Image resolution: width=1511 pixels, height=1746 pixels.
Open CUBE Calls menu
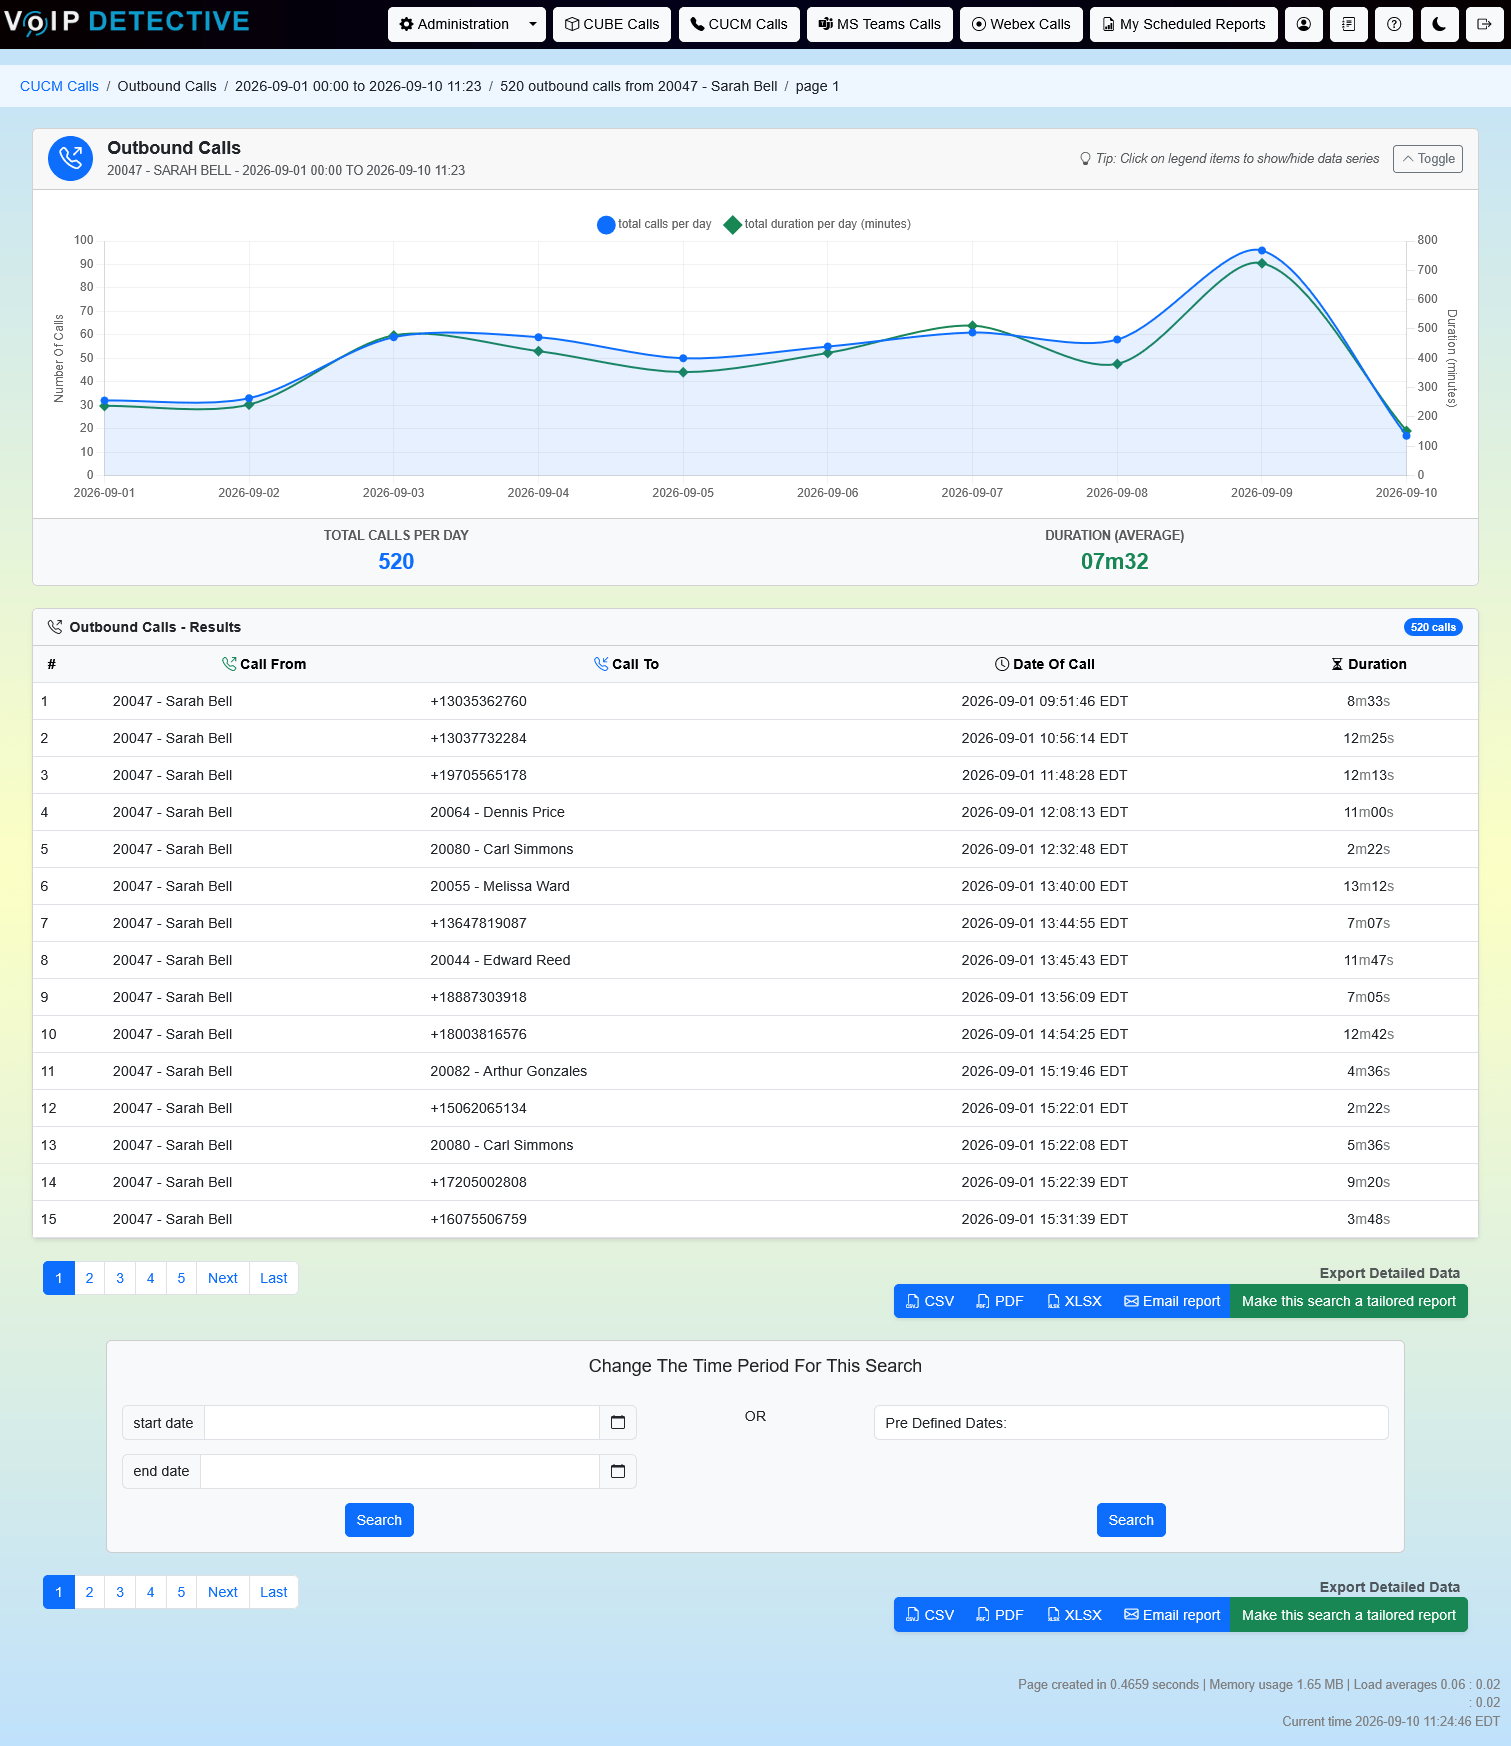(x=612, y=24)
